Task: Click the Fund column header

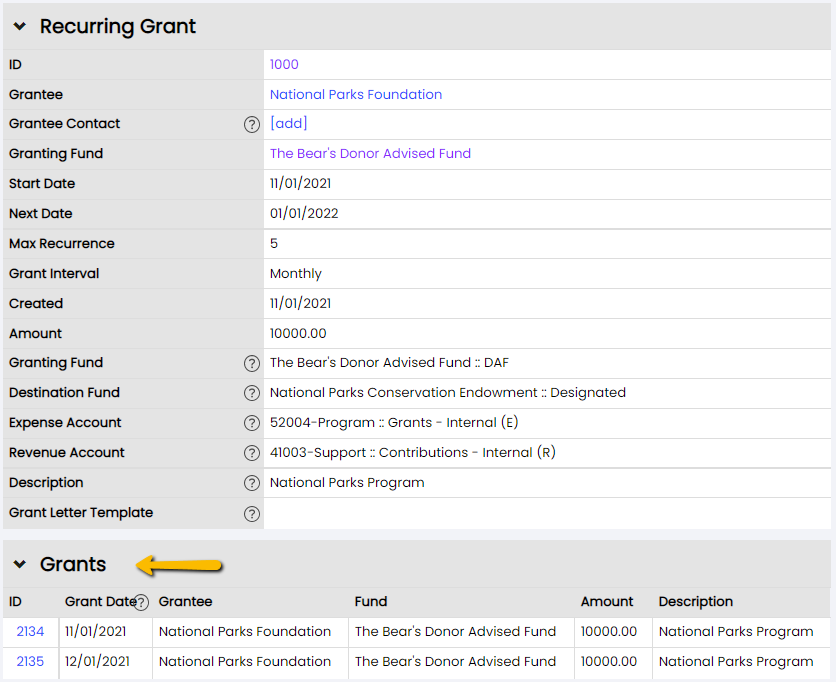Action: (x=371, y=601)
